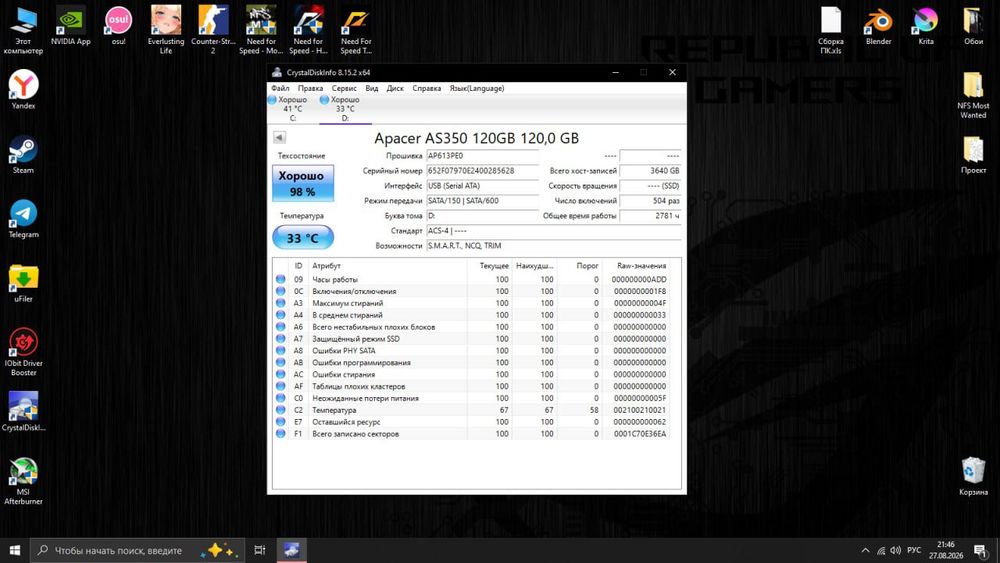
Task: Launch IObit Driver Booster shortcut
Action: (24, 352)
